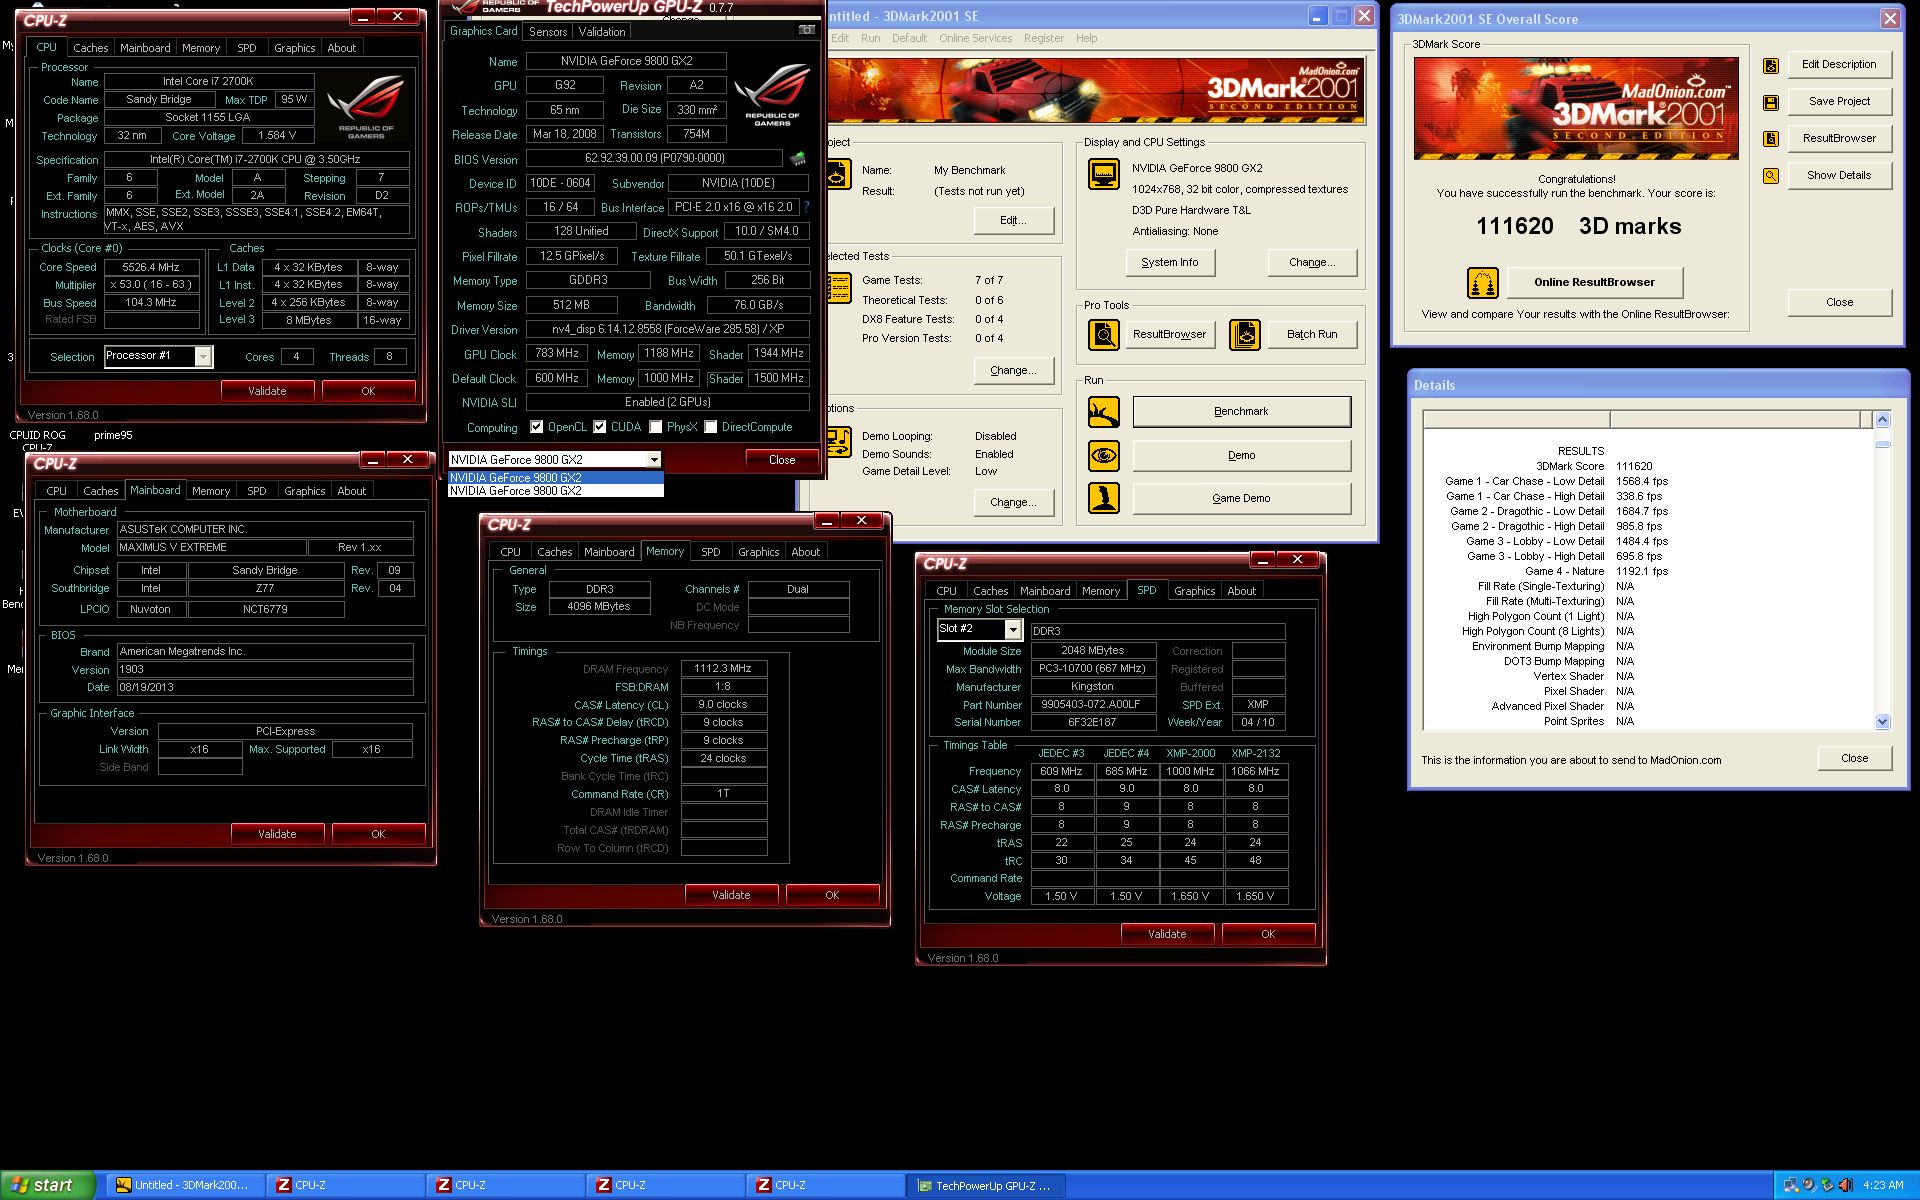Click the Demo eye icon
This screenshot has width=1920, height=1200.
tap(1103, 455)
